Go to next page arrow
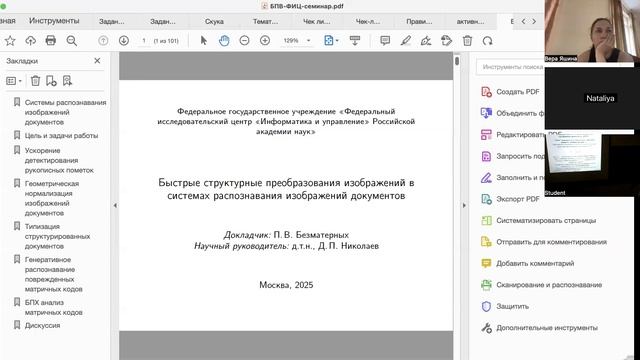This screenshot has height=360, width=640. [124, 40]
